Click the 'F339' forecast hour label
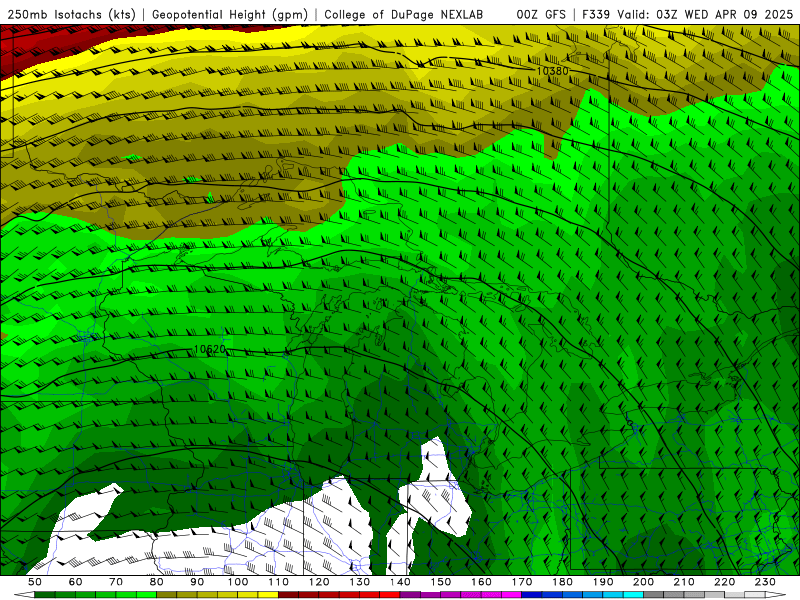Viewport: 800px width, 600px height. pos(596,15)
